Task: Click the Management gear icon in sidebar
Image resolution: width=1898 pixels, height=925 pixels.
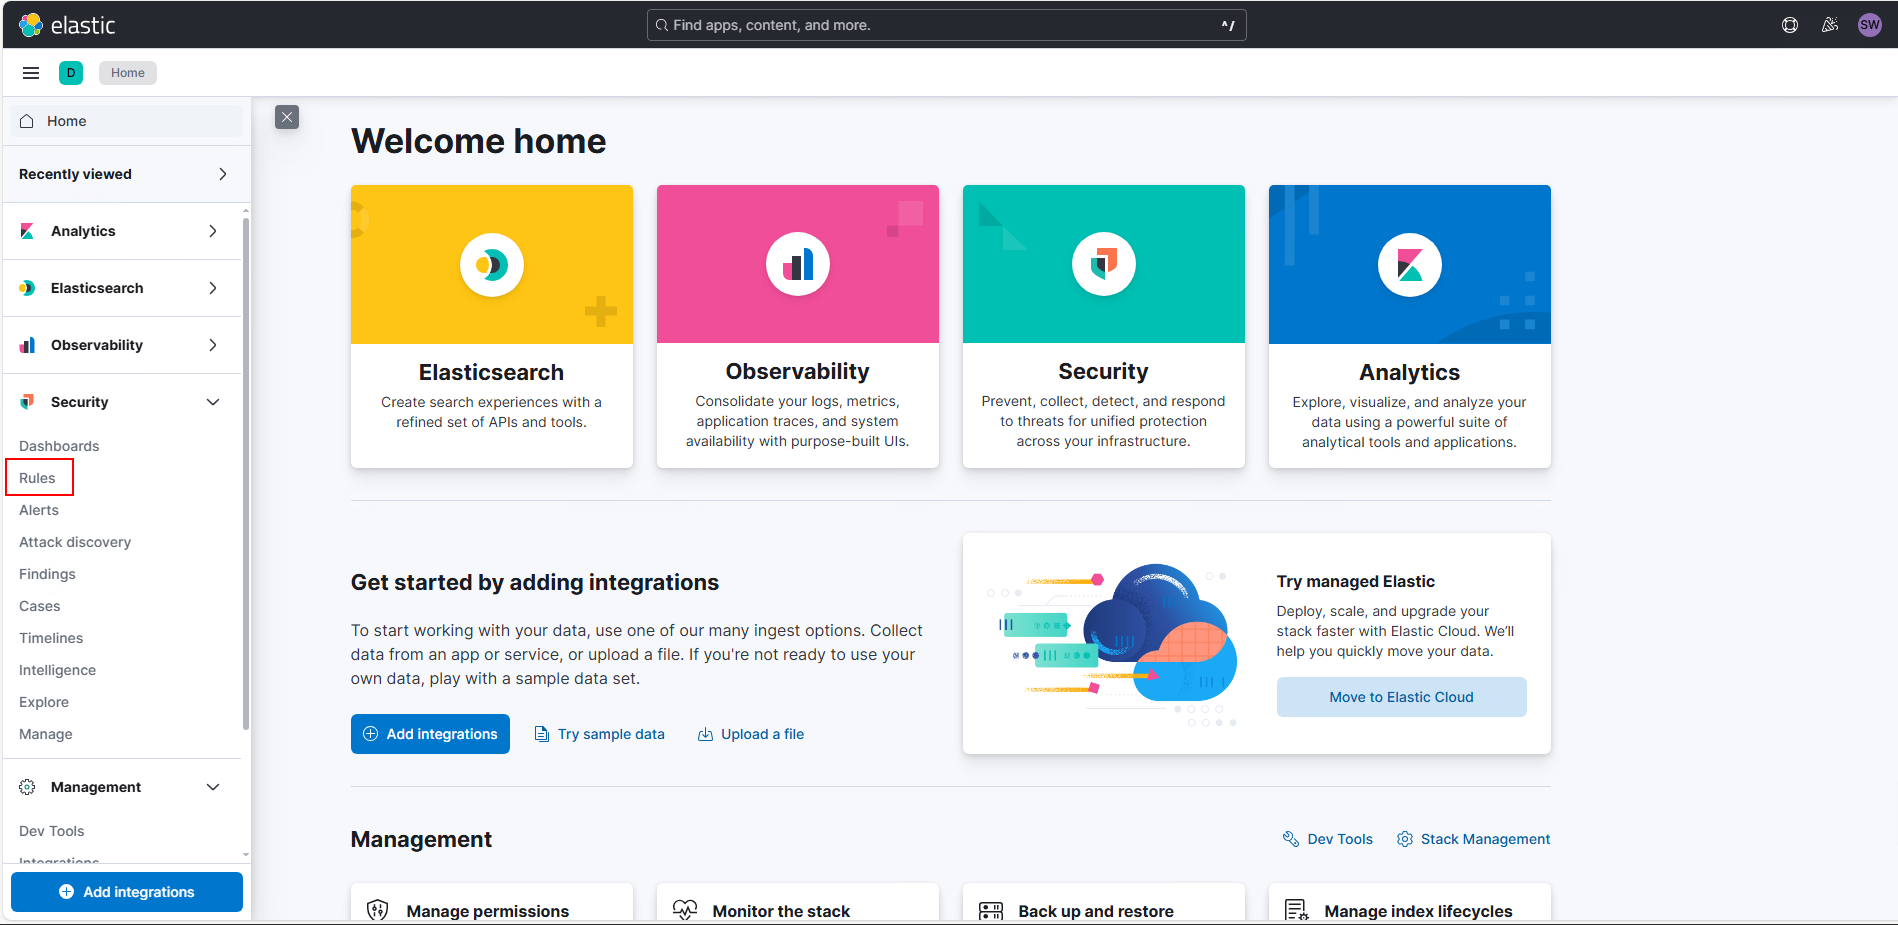Action: (27, 787)
